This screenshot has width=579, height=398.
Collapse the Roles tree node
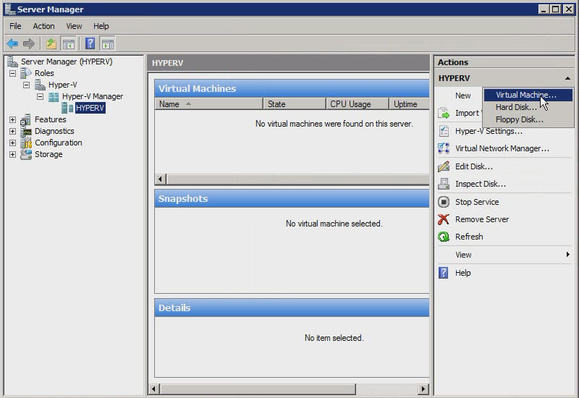click(x=13, y=73)
